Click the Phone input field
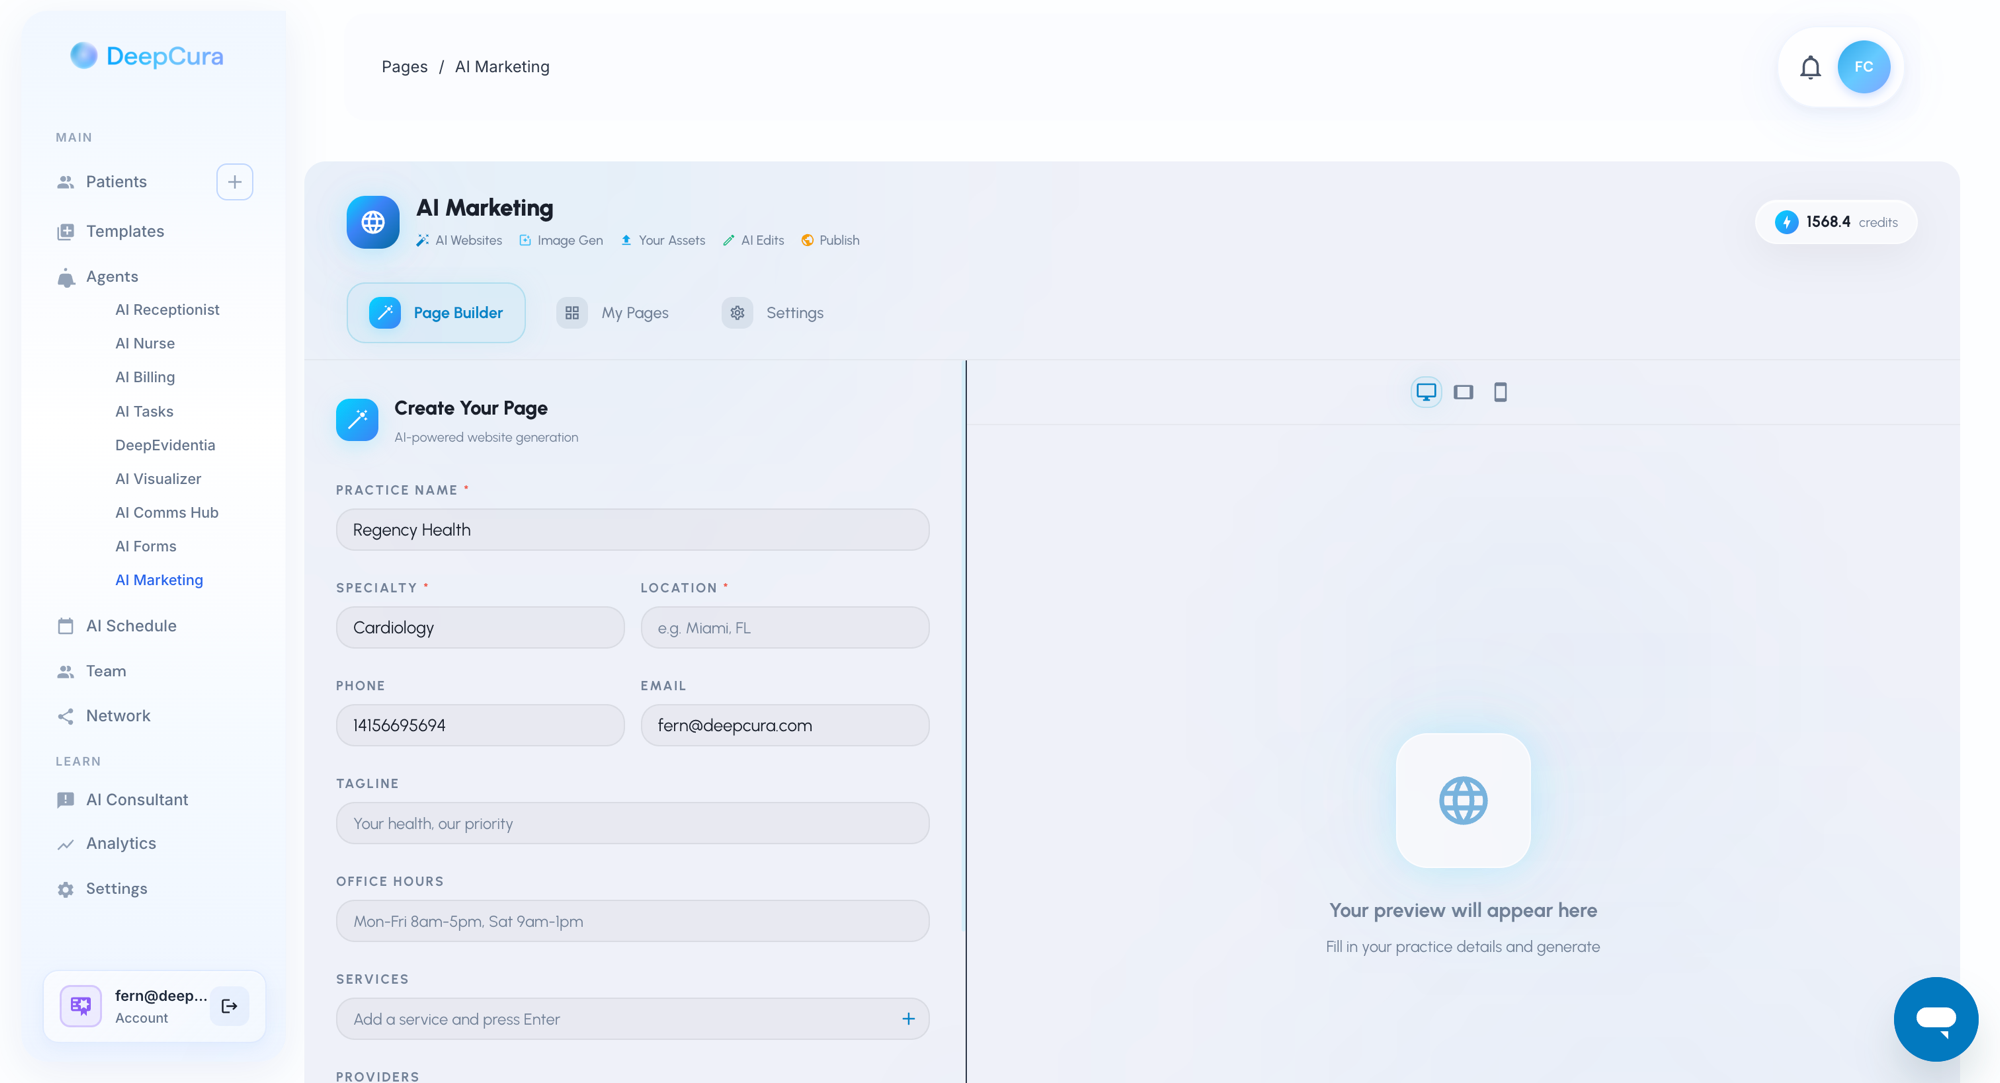The image size is (2000, 1083). (x=480, y=726)
